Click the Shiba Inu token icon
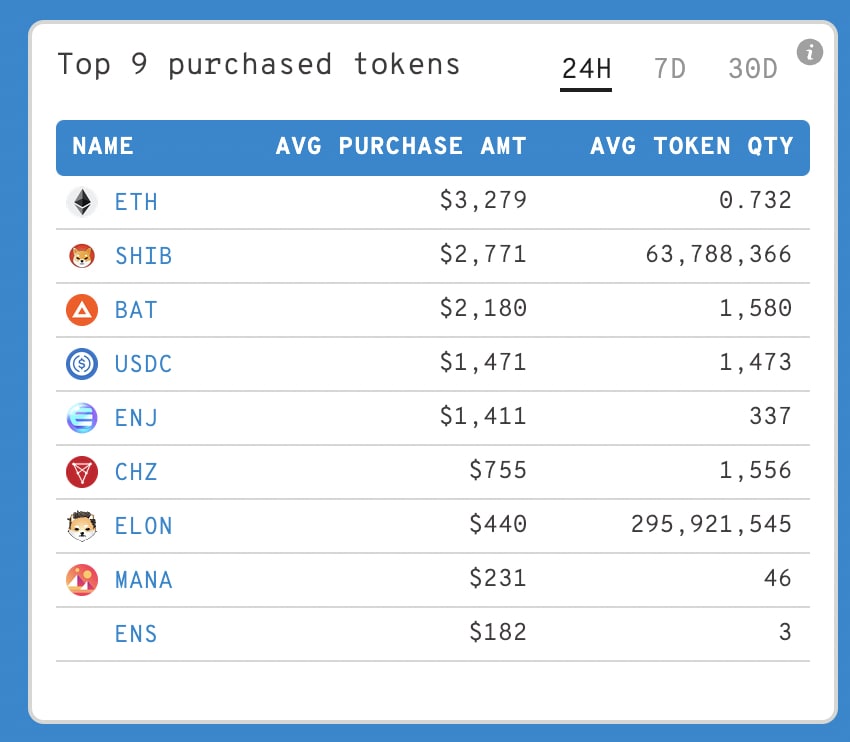This screenshot has height=742, width=850. click(x=82, y=256)
